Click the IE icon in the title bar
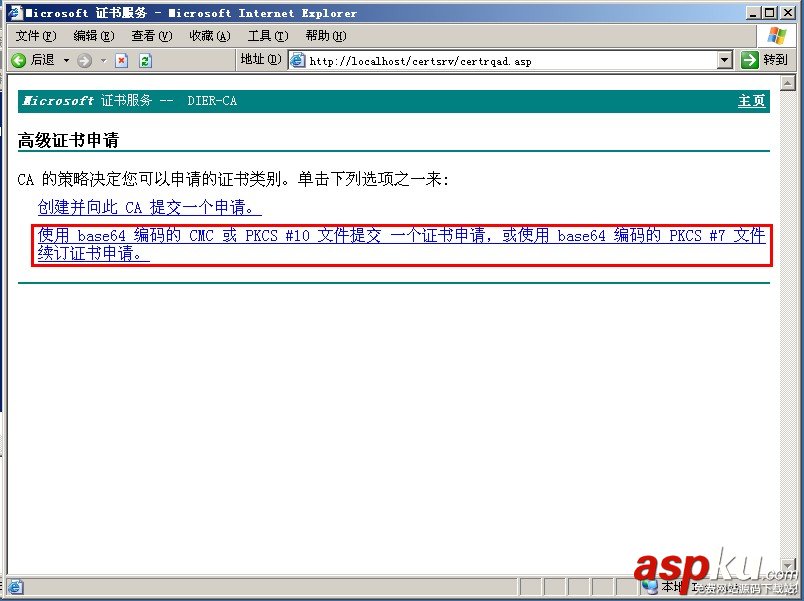Screen dimensions: 804x601 click(14, 13)
